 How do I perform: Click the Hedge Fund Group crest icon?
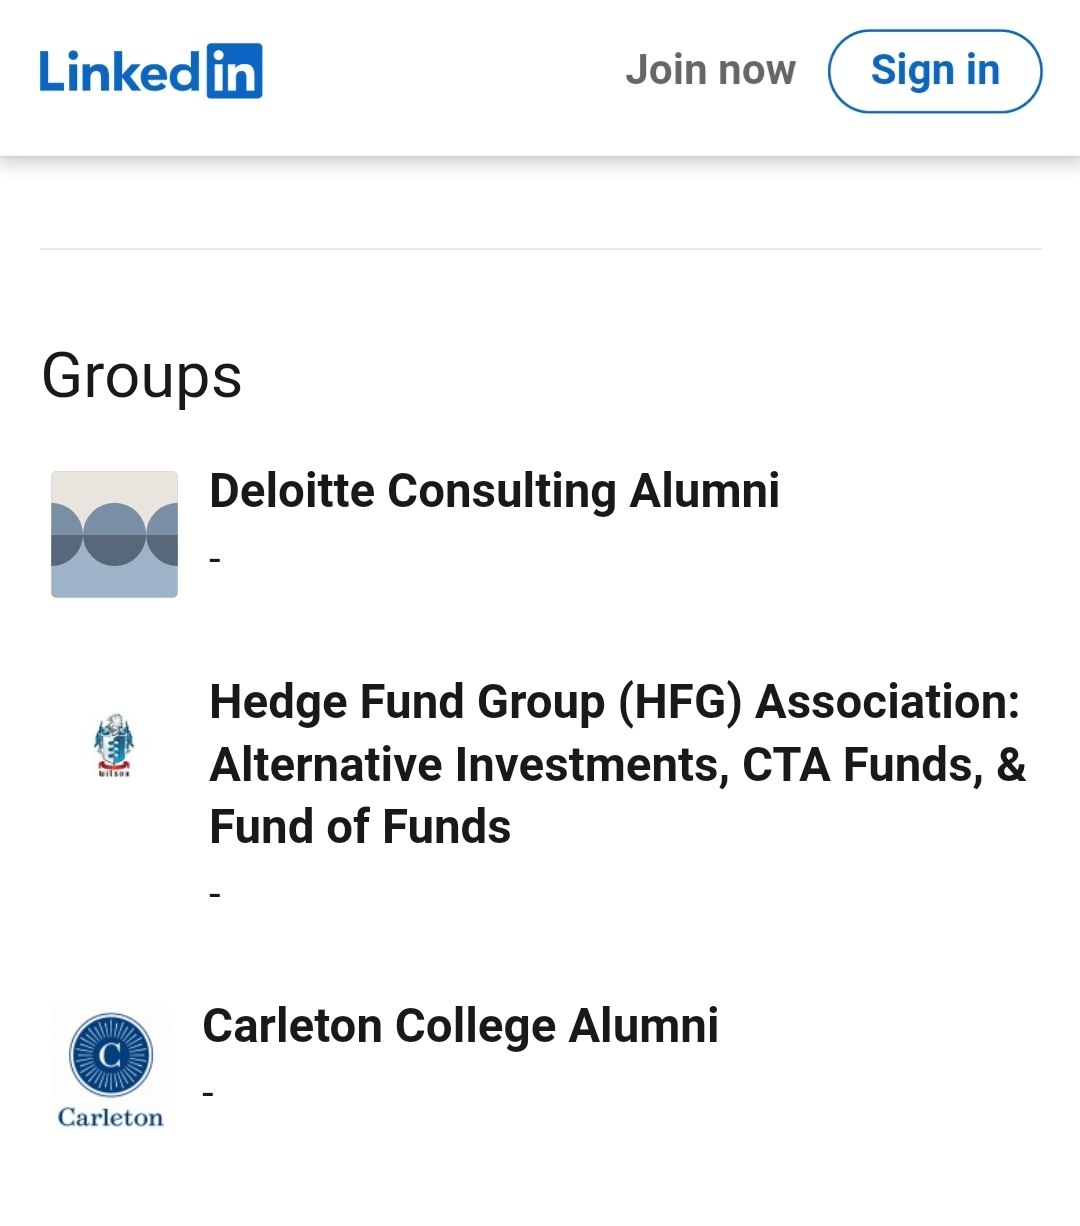tap(114, 746)
